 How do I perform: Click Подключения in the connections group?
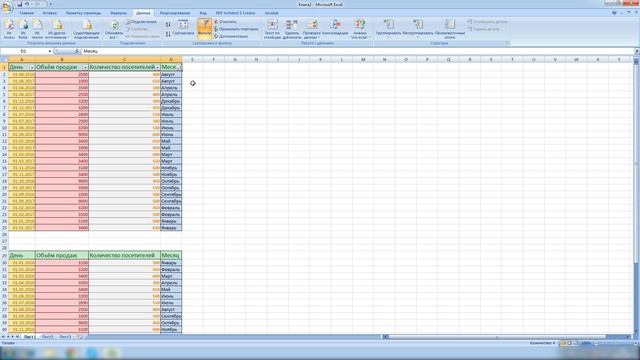[141, 22]
